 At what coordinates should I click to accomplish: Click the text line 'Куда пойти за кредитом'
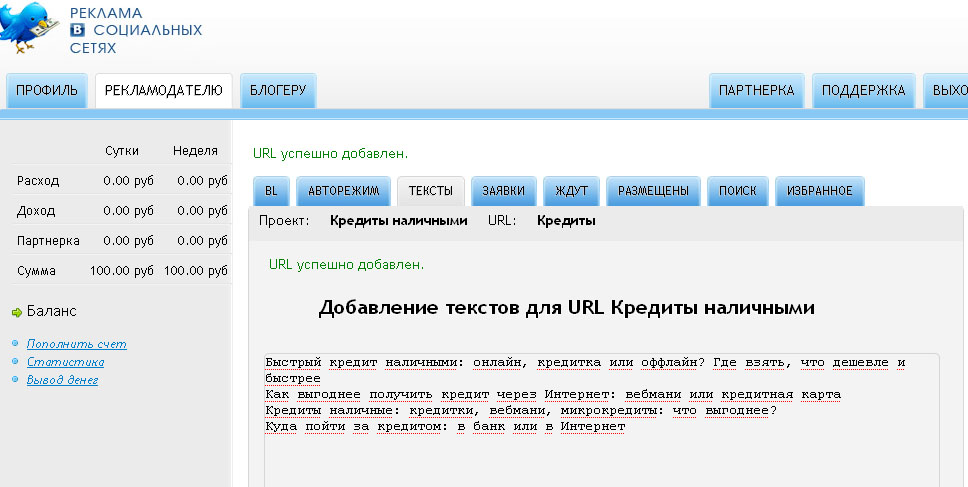[x=445, y=427]
